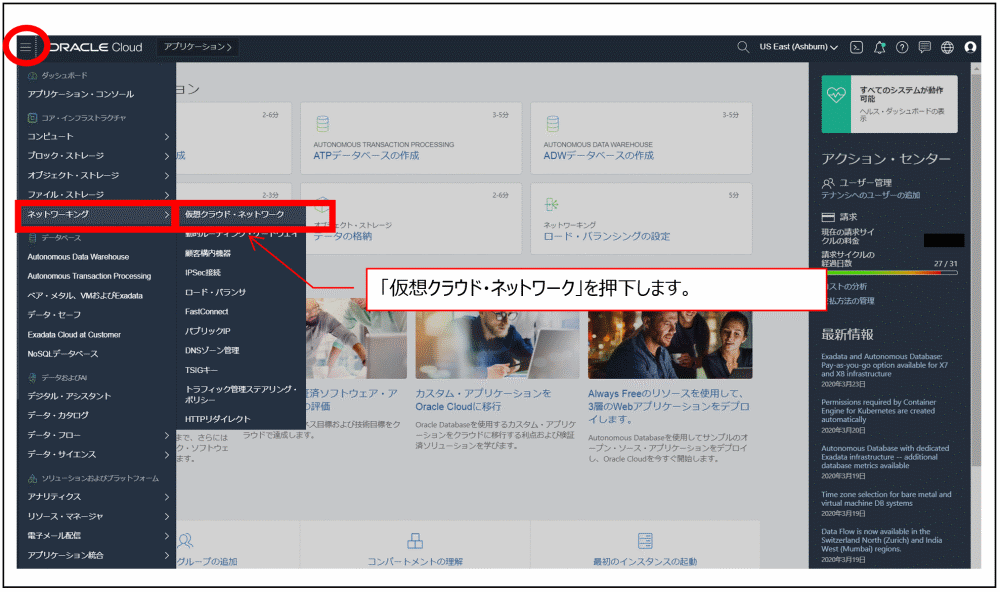Click the billing card icon

click(828, 217)
